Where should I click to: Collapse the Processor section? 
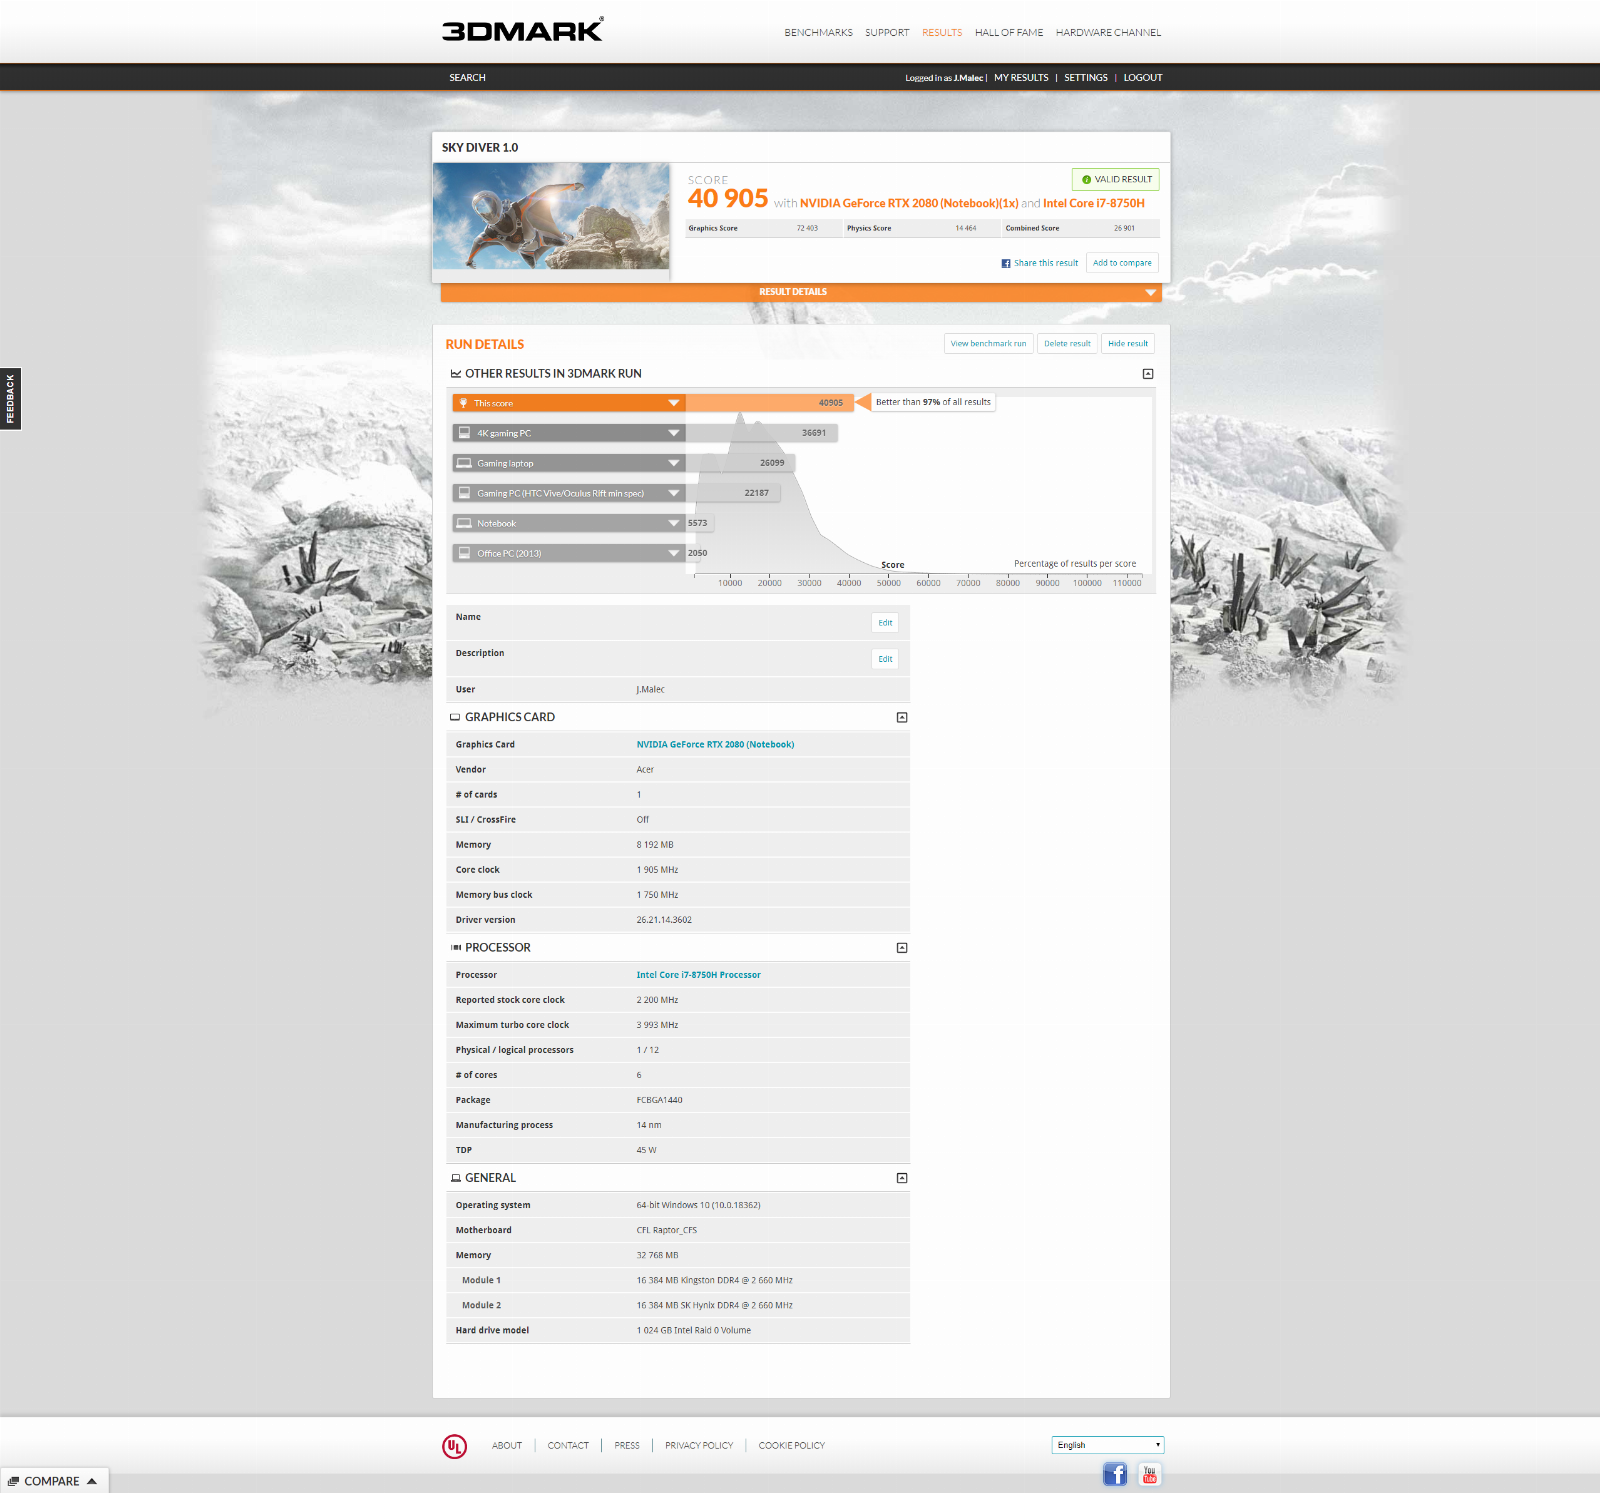[902, 948]
